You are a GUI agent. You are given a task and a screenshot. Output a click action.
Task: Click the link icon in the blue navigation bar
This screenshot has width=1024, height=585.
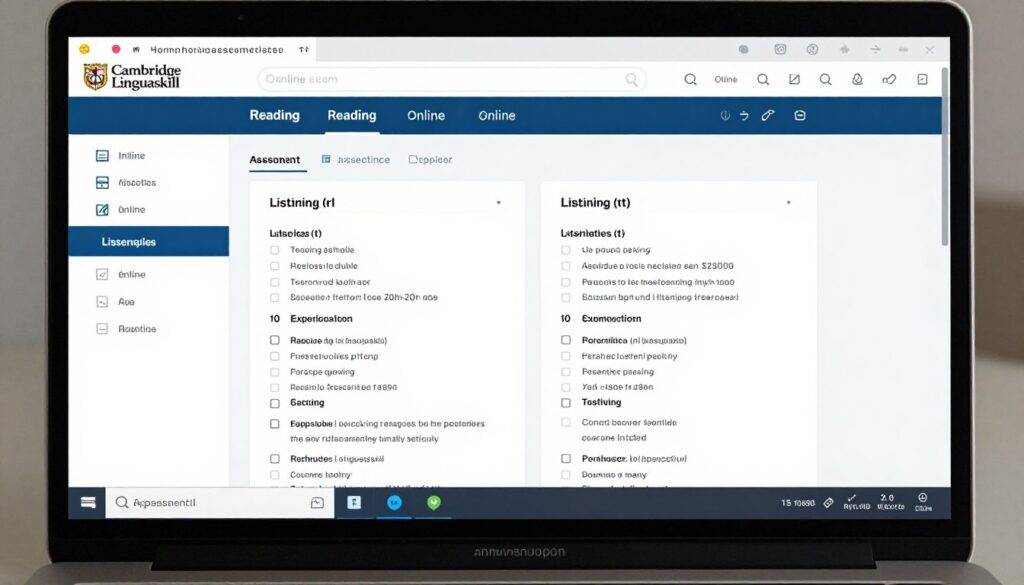[x=768, y=116]
